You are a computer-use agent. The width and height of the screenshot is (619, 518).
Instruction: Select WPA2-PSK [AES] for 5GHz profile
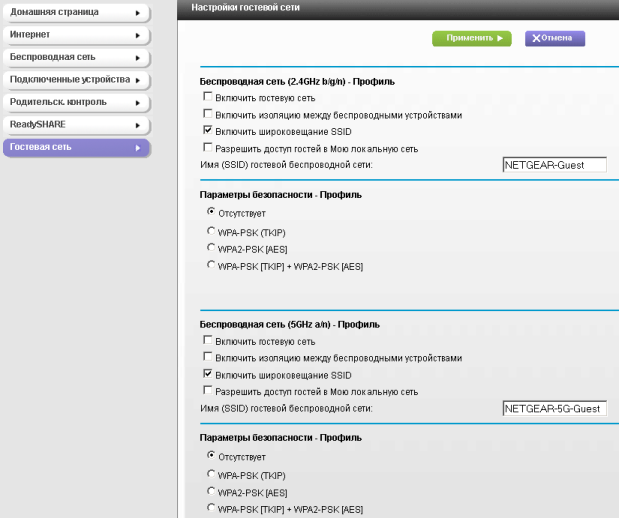211,491
